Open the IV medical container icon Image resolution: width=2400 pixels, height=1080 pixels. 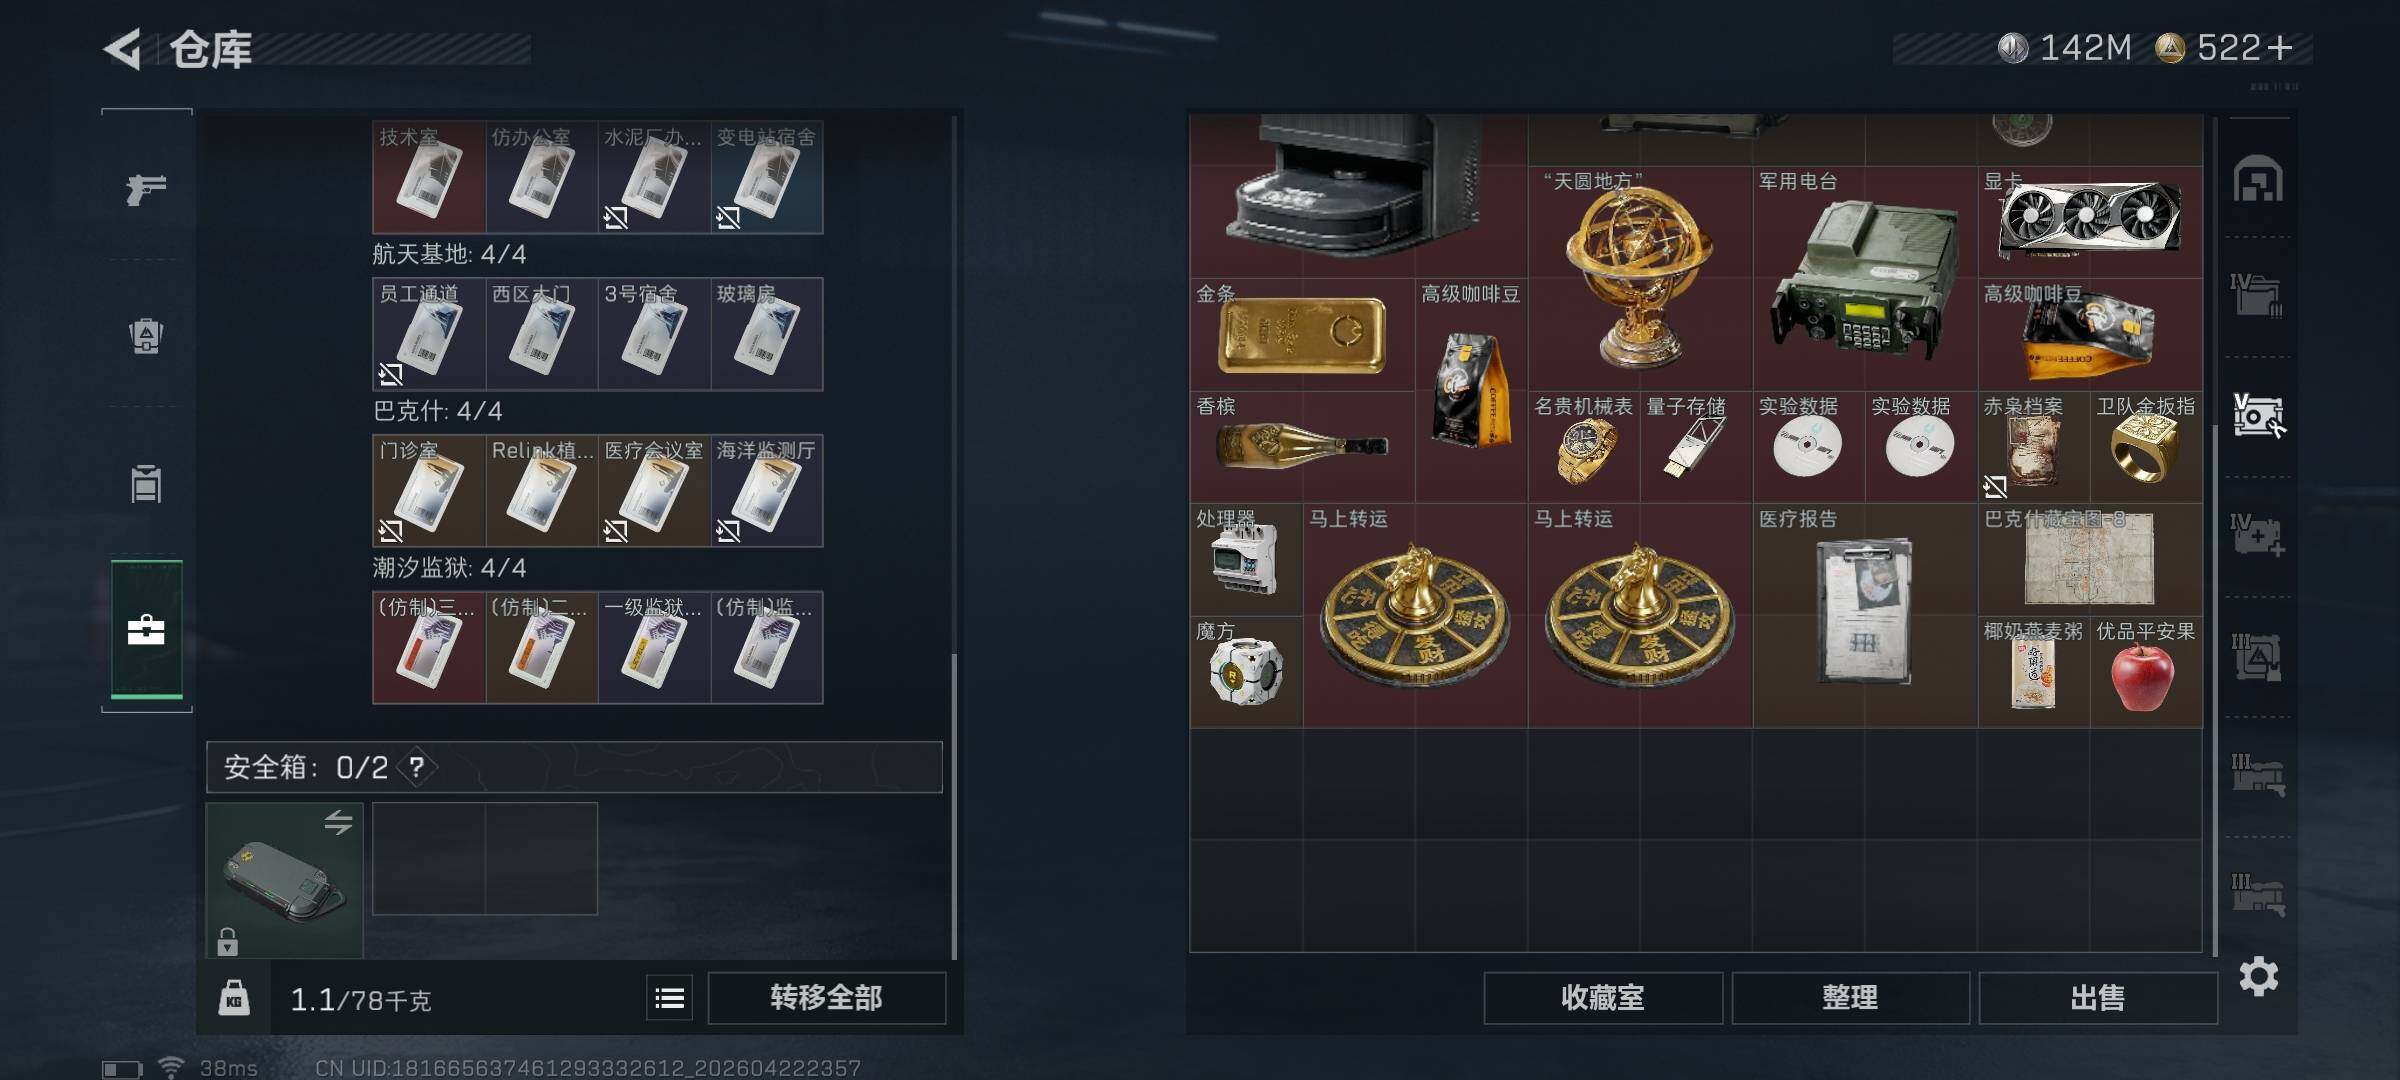2259,535
